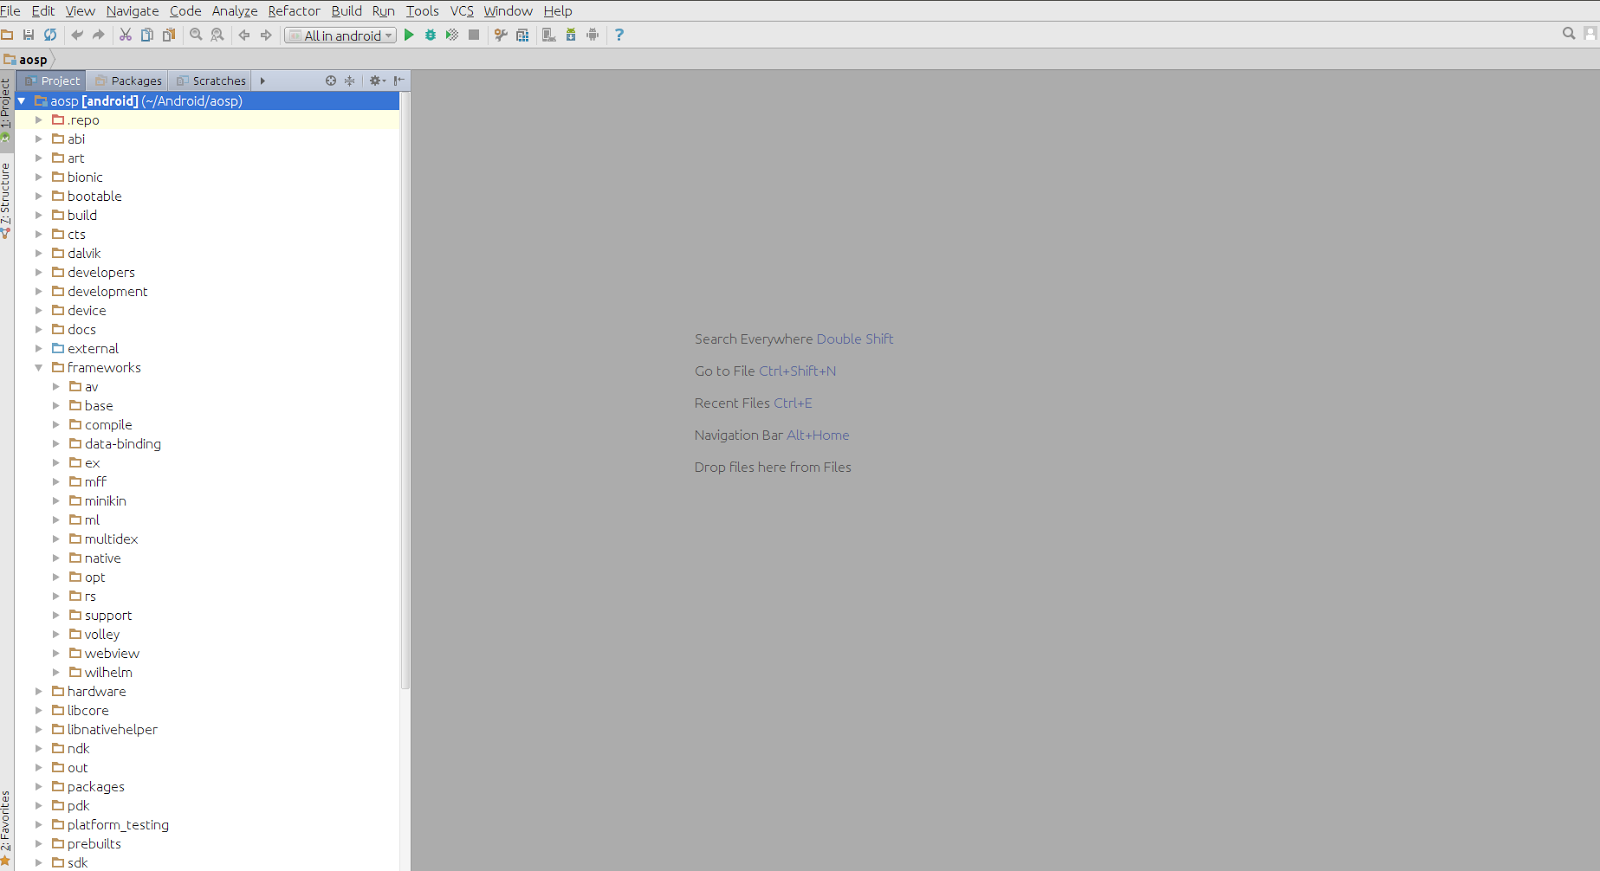Click the Replace icon next to Find
This screenshot has height=871, width=1600.
(217, 35)
